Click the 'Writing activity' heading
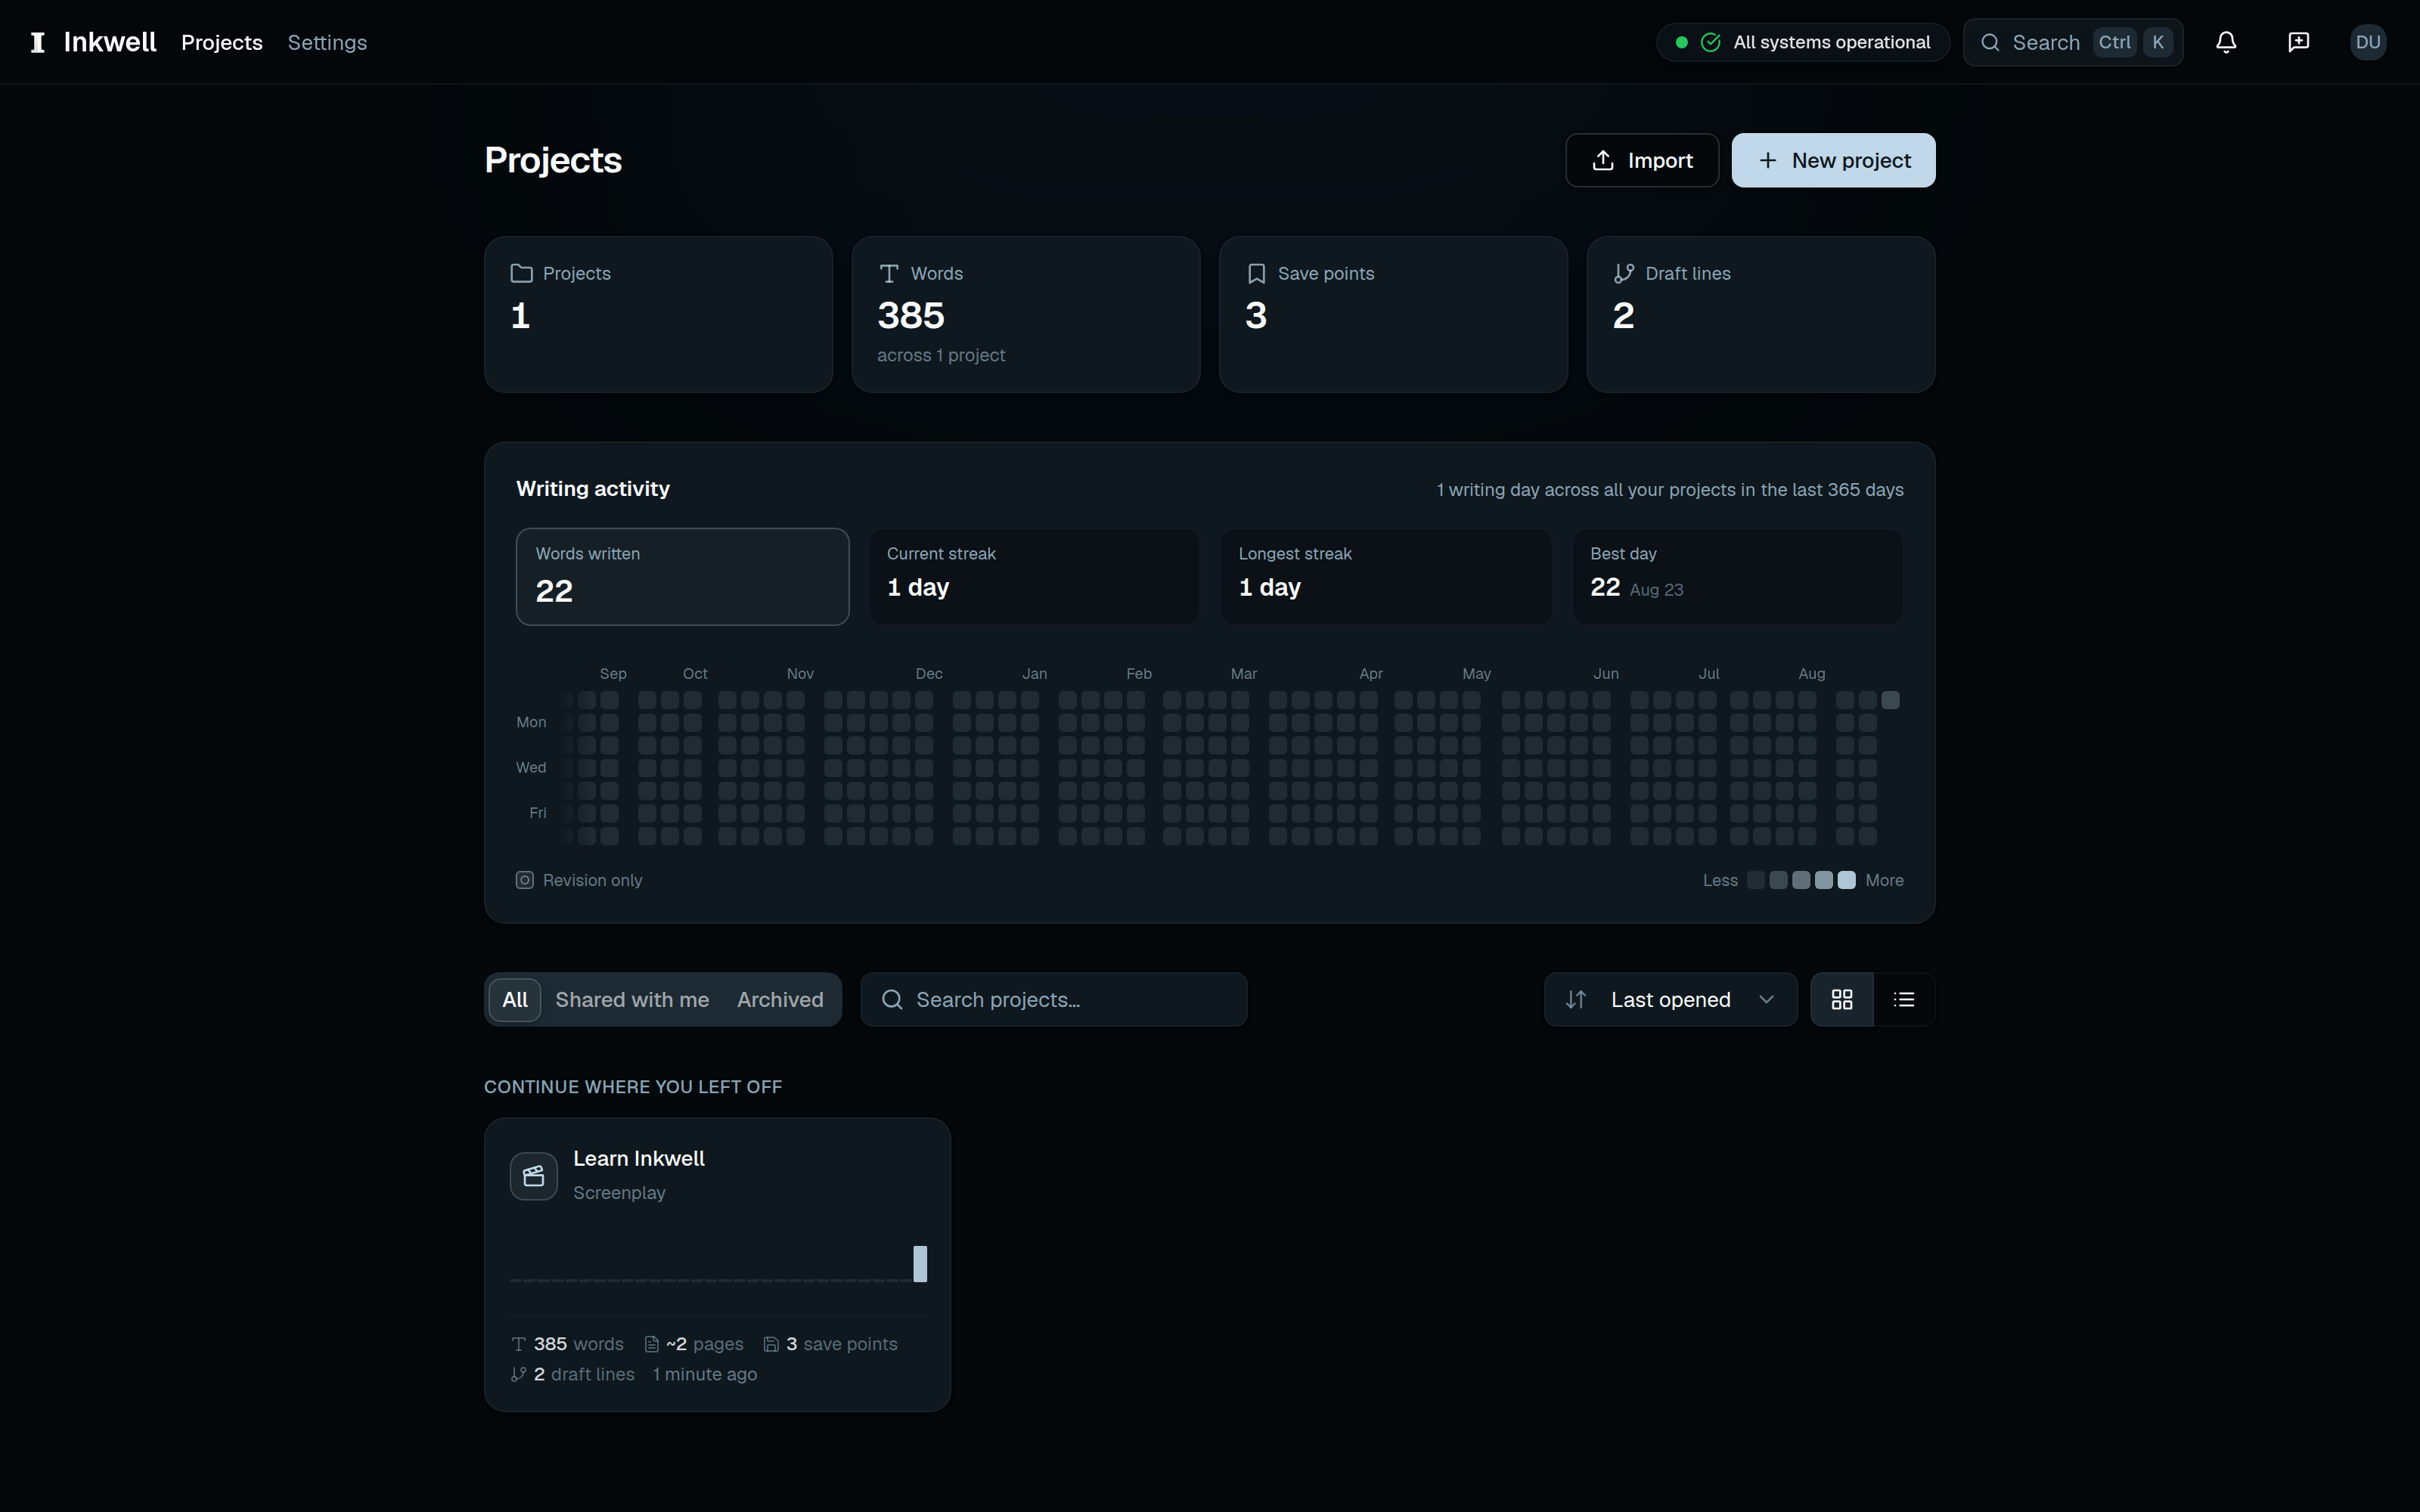Image resolution: width=2420 pixels, height=1512 pixels. point(593,489)
